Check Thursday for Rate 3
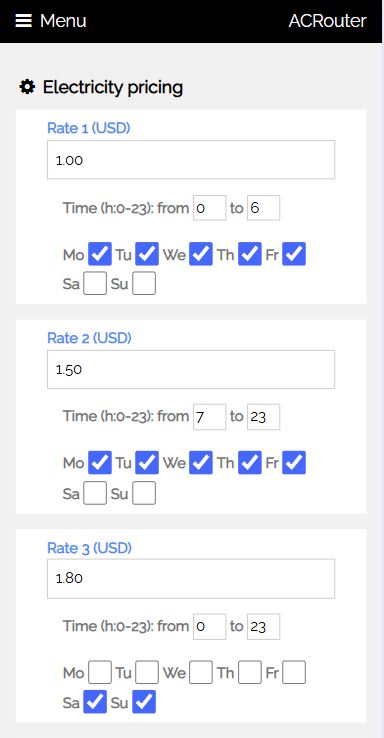 pyautogui.click(x=250, y=673)
